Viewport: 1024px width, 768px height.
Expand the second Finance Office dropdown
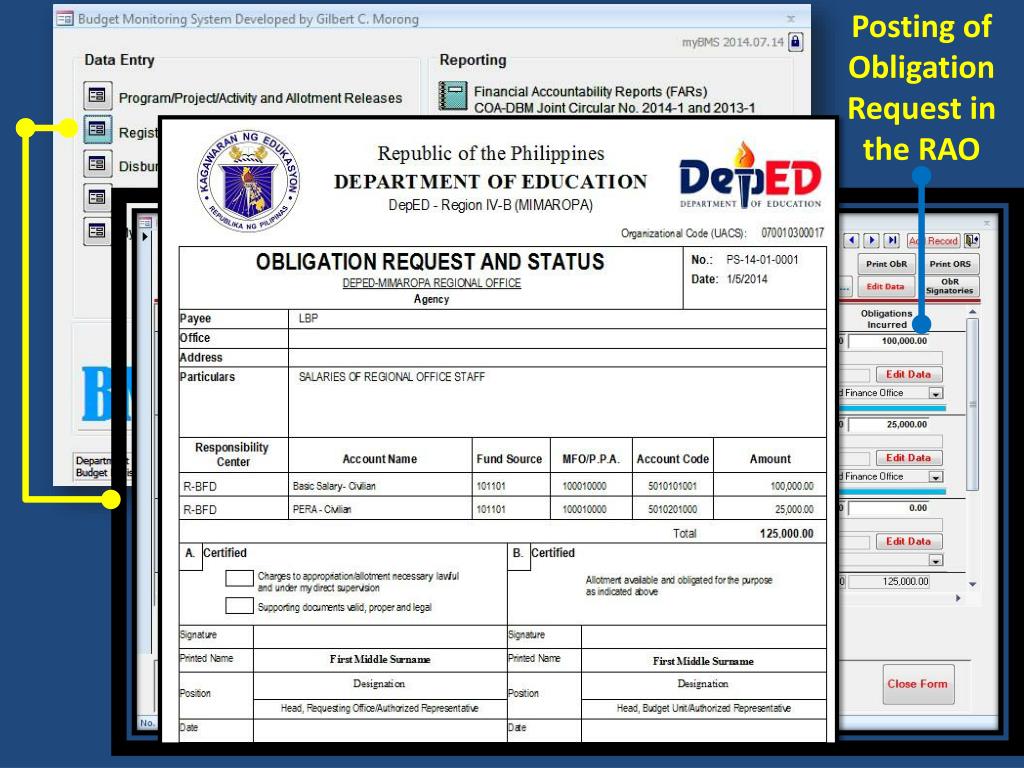tap(936, 477)
